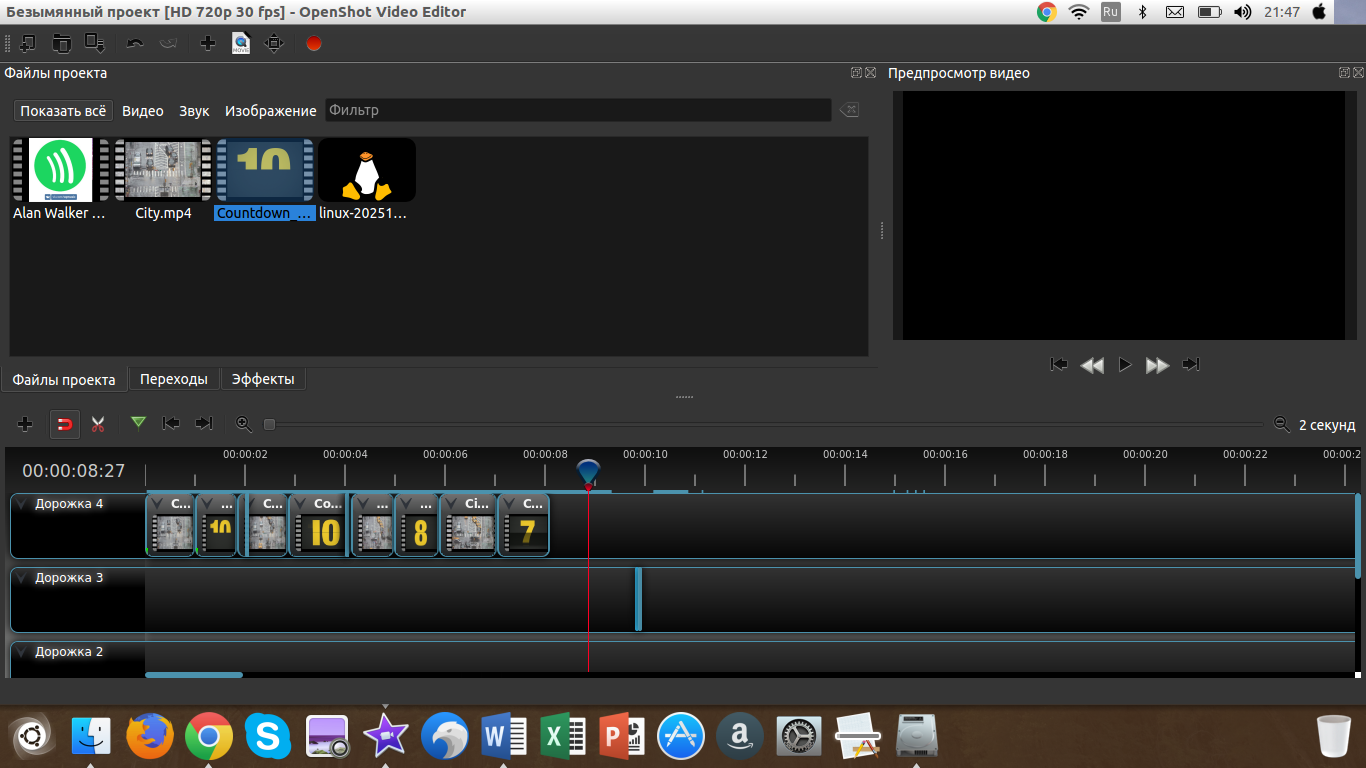Screen dimensions: 1366x768
Task: Click the red Export Video button
Action: (x=314, y=44)
